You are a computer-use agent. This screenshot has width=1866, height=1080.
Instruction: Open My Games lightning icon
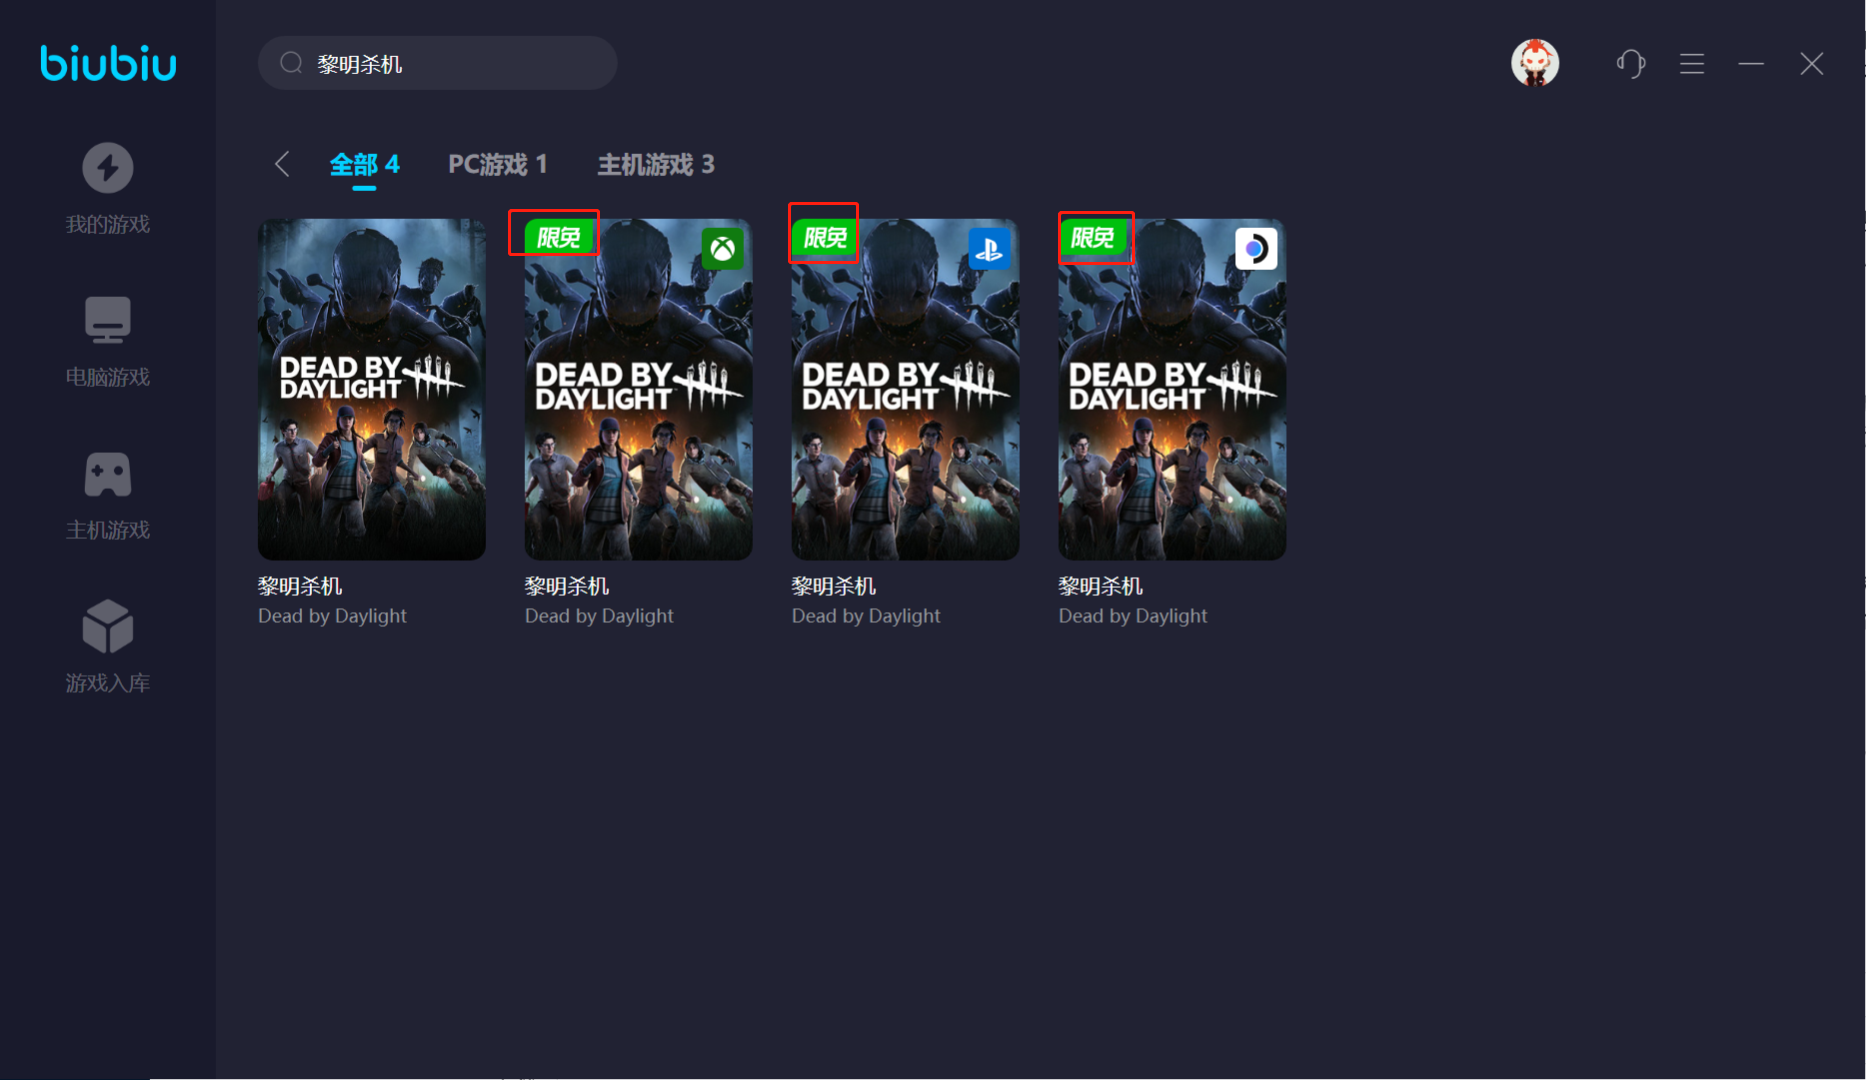107,168
